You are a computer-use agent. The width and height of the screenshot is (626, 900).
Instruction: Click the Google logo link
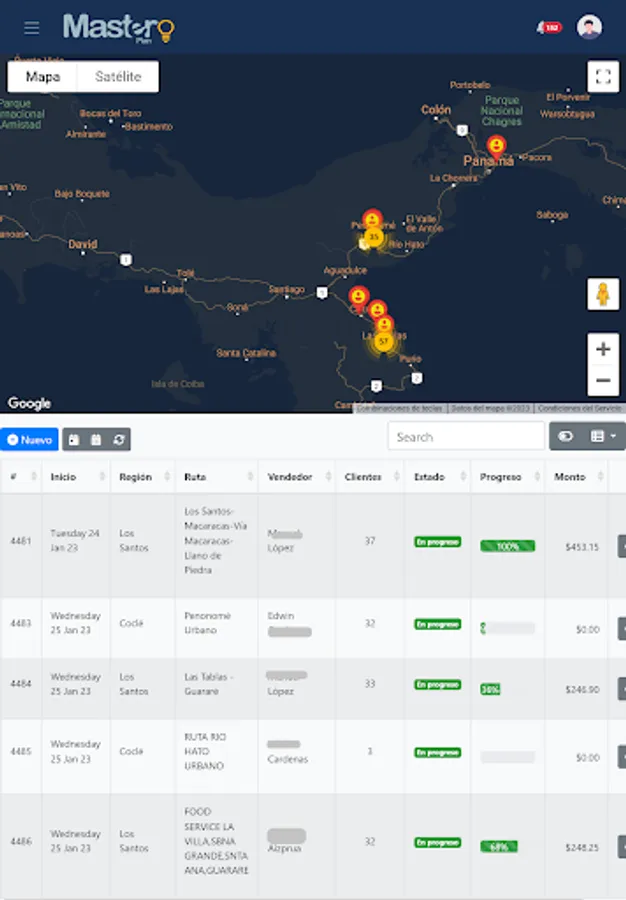point(29,404)
